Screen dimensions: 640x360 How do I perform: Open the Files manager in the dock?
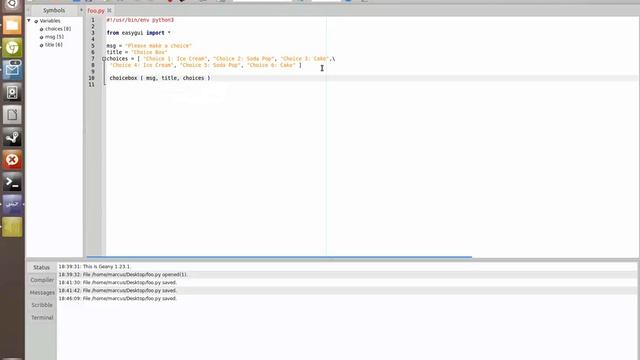tap(12, 25)
